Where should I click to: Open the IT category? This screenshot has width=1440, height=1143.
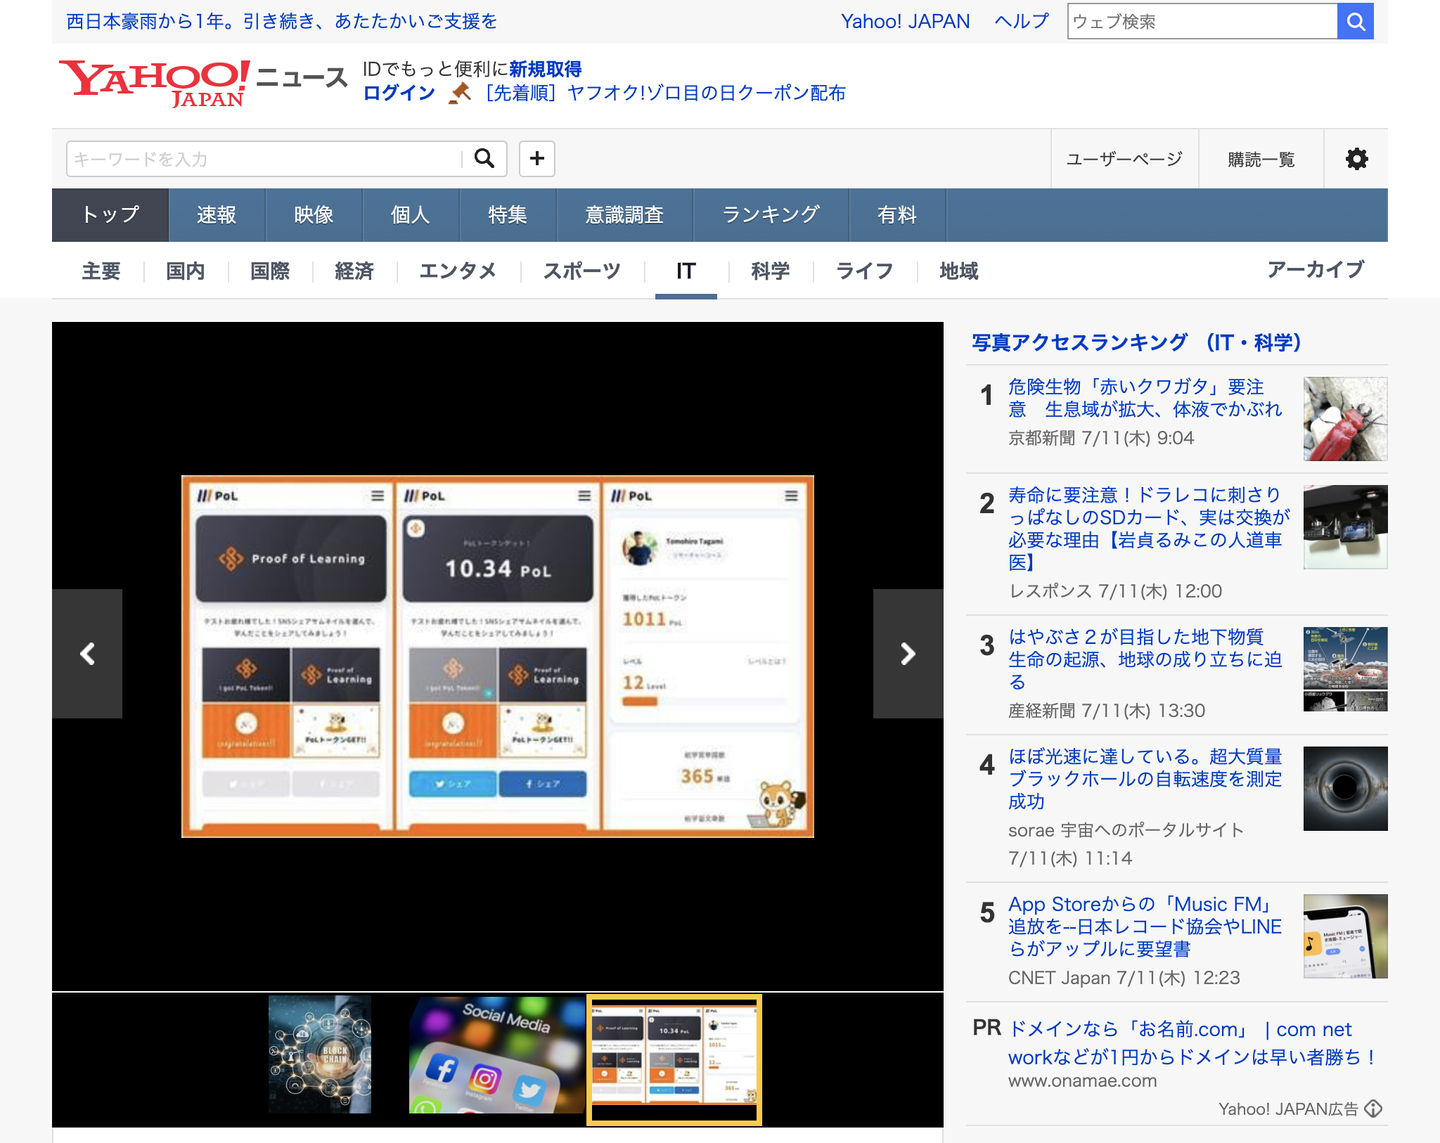click(x=686, y=271)
